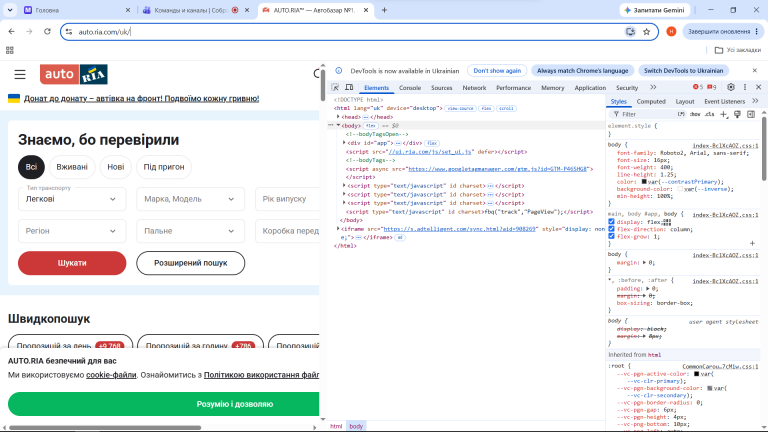Open the Донат до донату banner link
768x432 pixels.
pyautogui.click(x=142, y=98)
